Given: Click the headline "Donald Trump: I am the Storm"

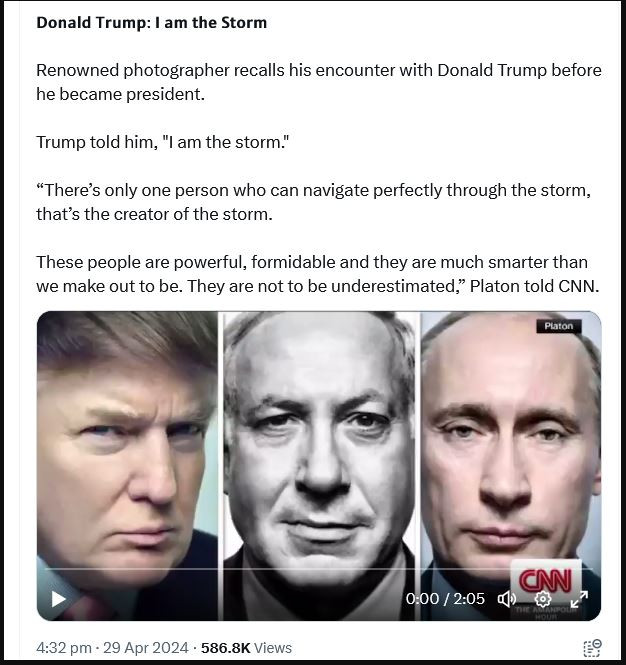Looking at the screenshot, I should click(x=151, y=22).
